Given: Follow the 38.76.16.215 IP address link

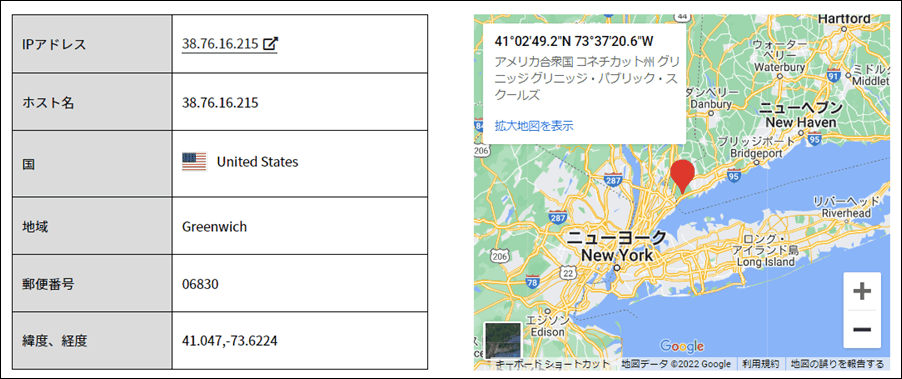Looking at the screenshot, I should pos(220,44).
